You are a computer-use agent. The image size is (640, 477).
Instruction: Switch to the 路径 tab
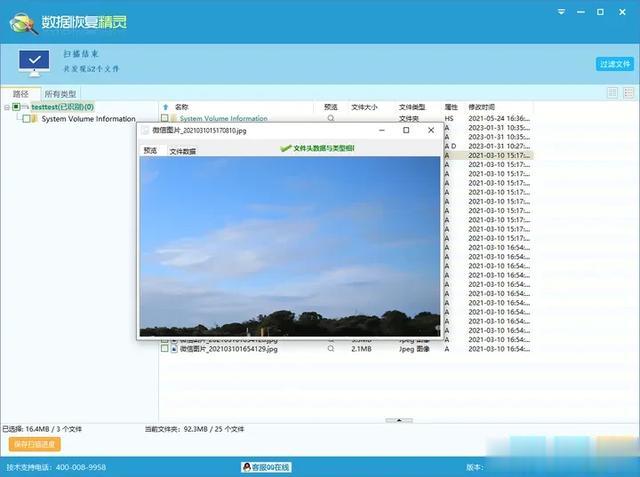click(20, 94)
